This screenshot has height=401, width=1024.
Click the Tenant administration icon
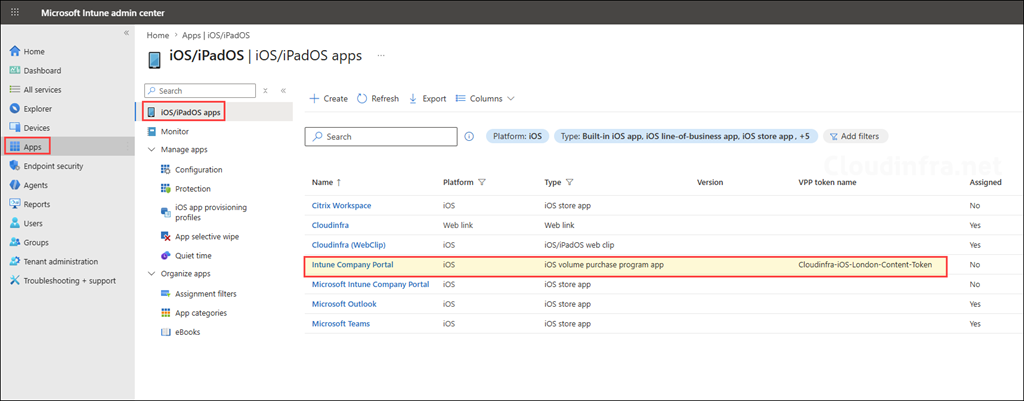pyautogui.click(x=15, y=261)
